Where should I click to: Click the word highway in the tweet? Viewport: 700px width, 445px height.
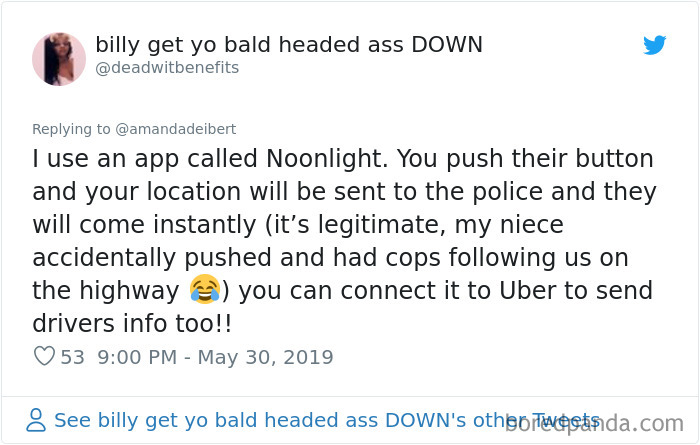click(x=129, y=291)
